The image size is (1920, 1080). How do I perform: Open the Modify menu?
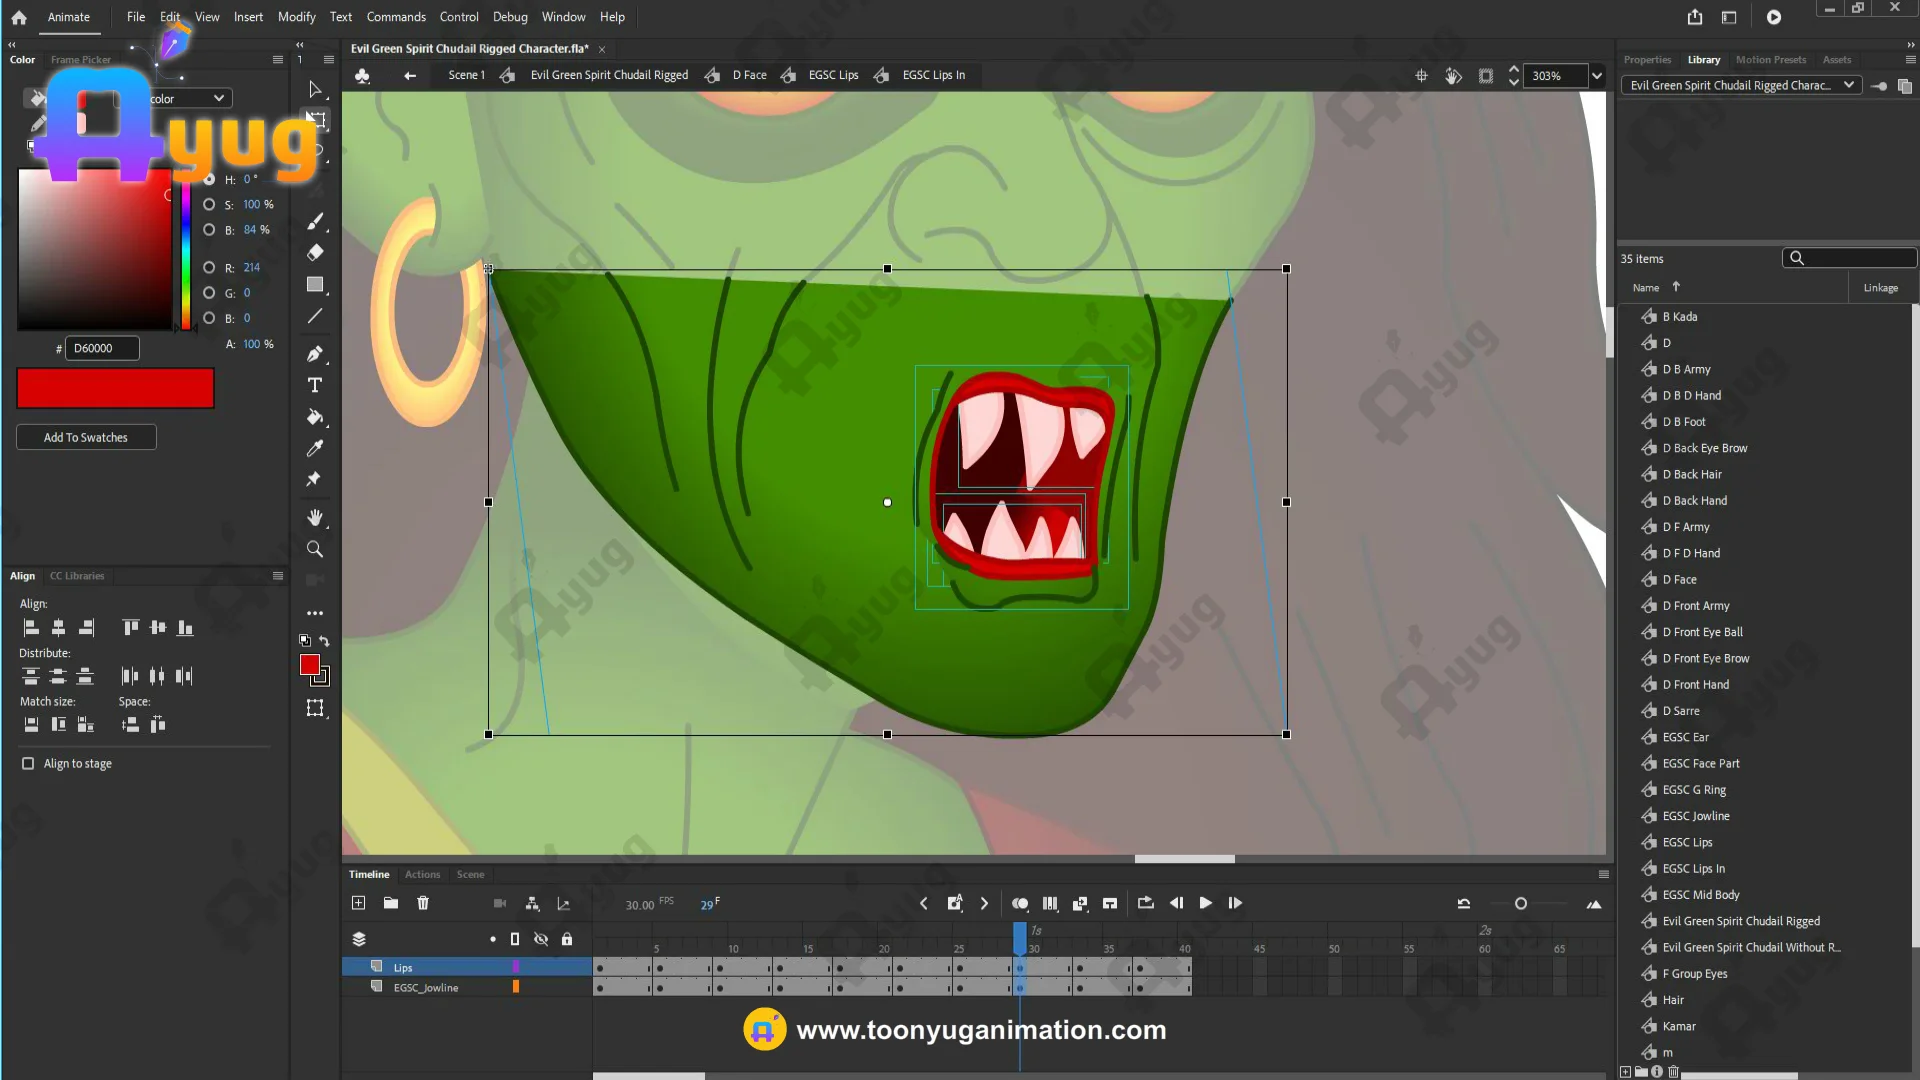pos(296,17)
